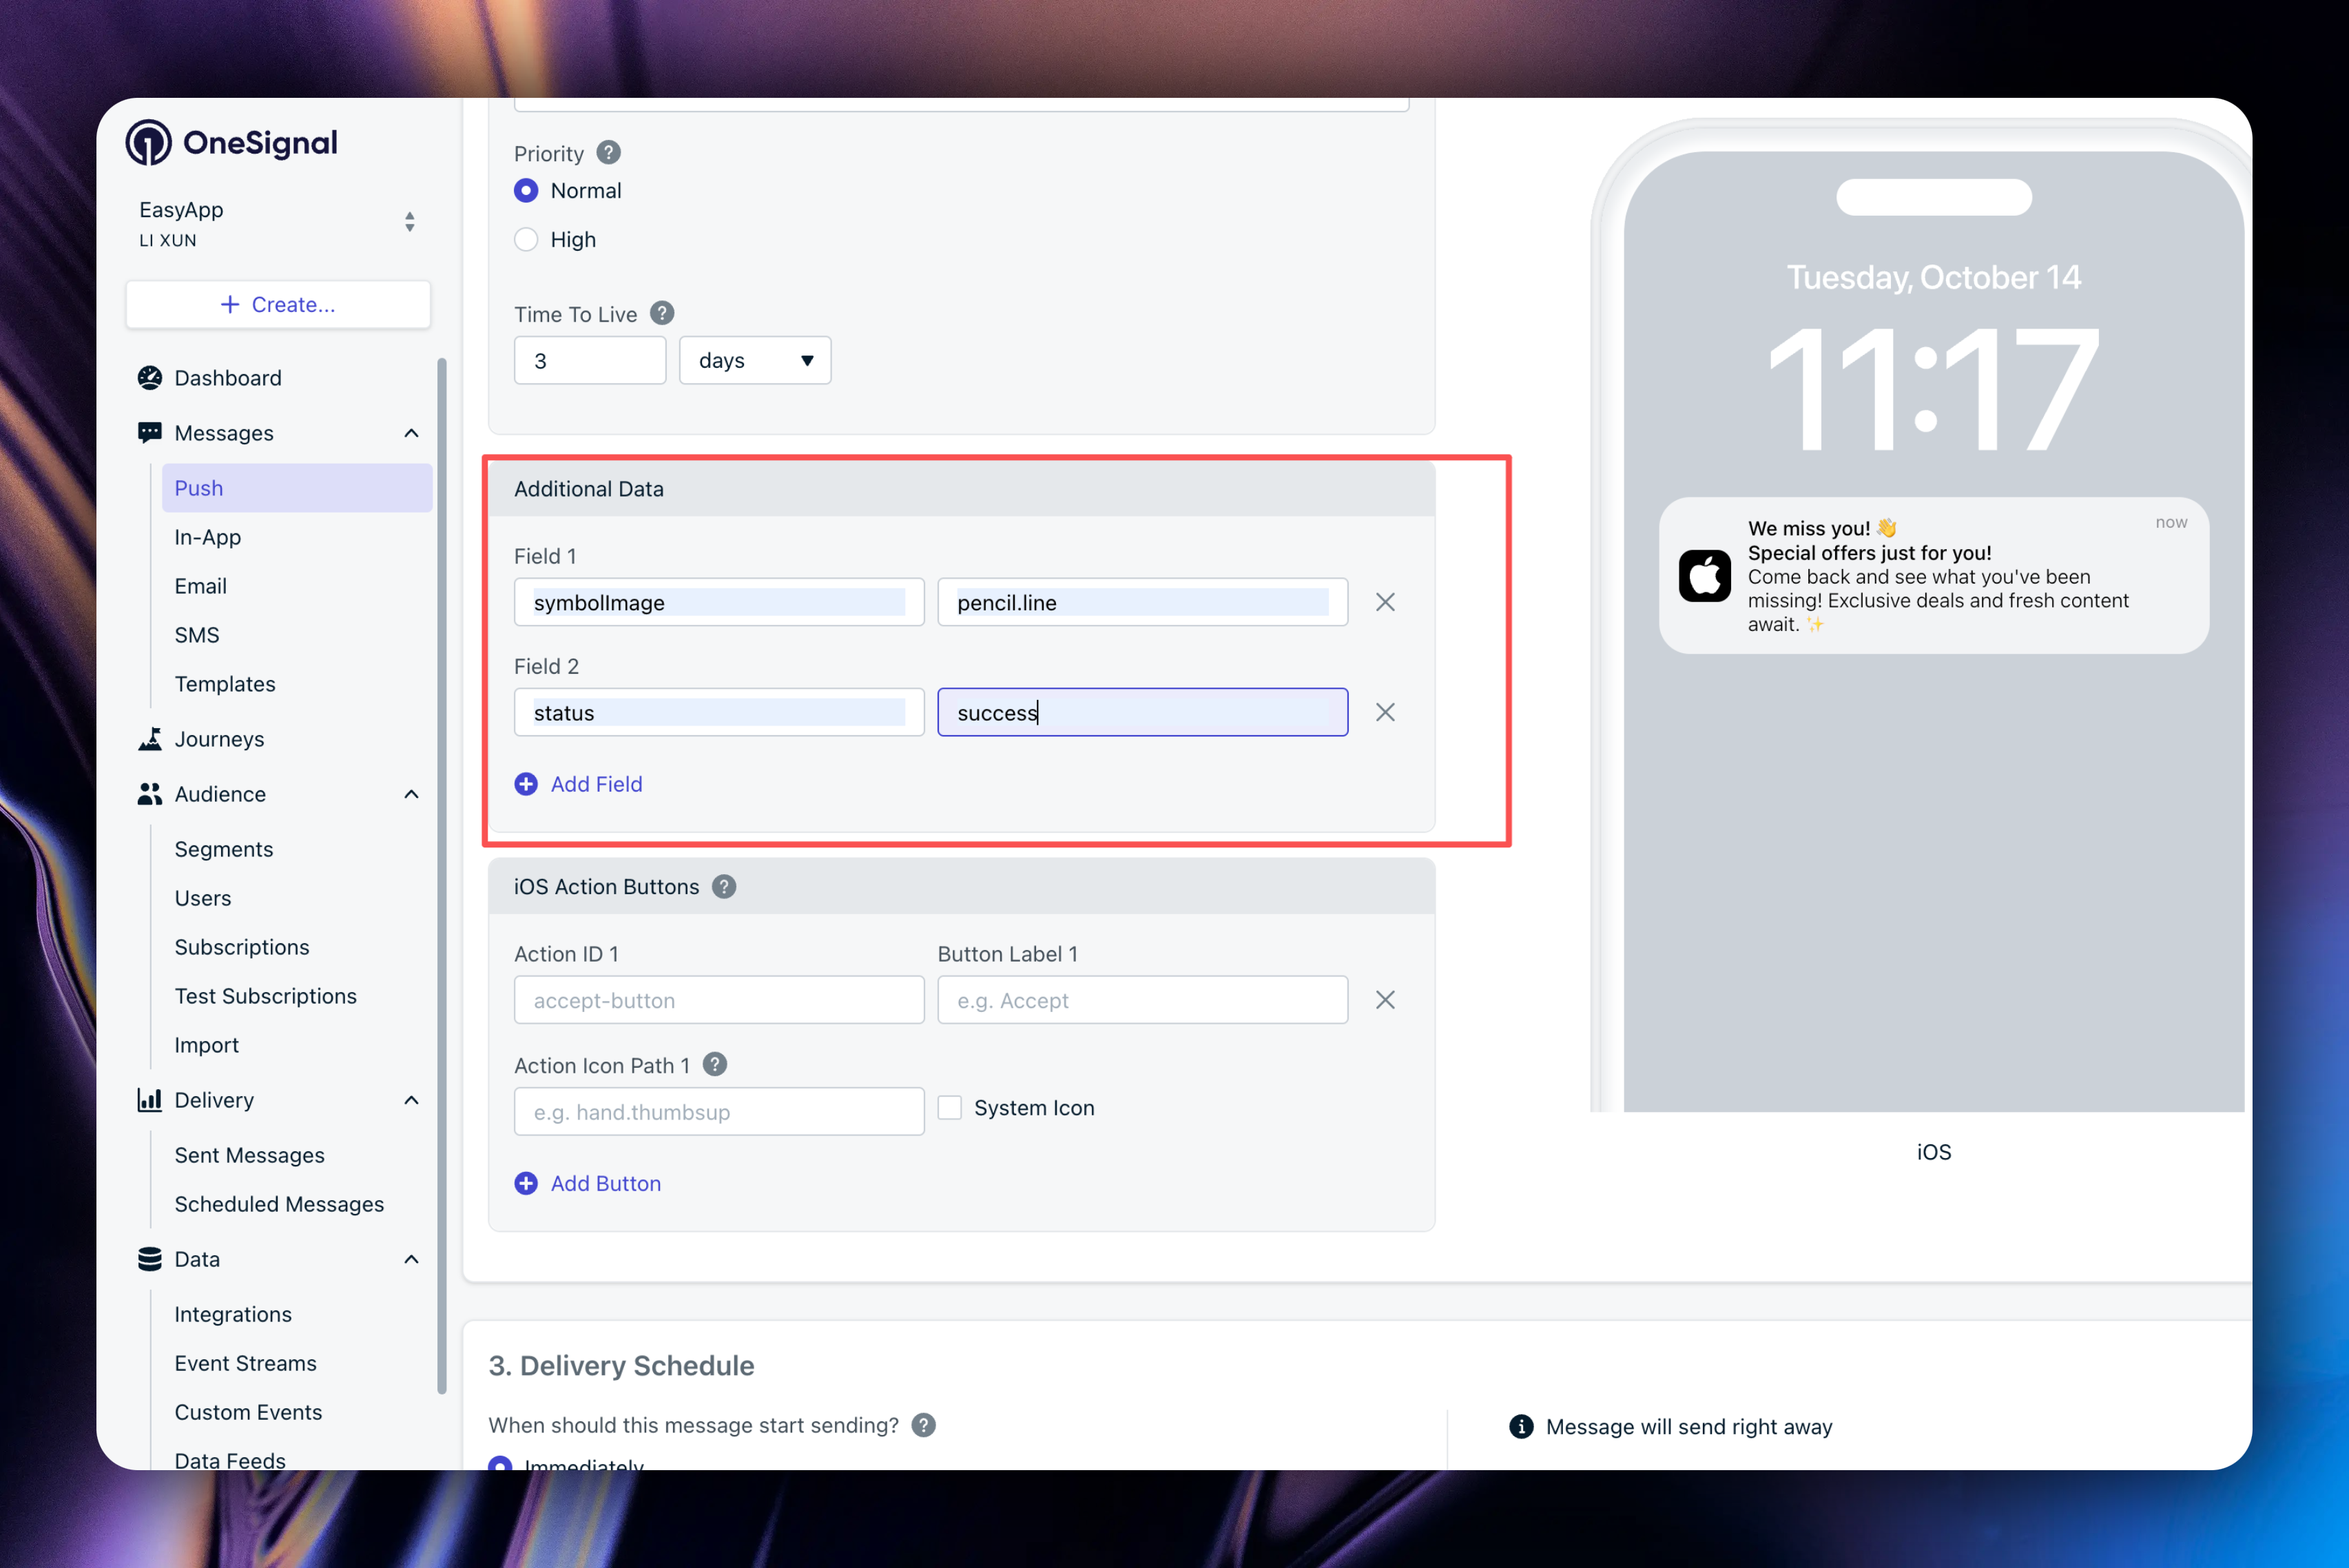Remove Field 1 using its X icon
The height and width of the screenshot is (1568, 2349).
click(1385, 602)
